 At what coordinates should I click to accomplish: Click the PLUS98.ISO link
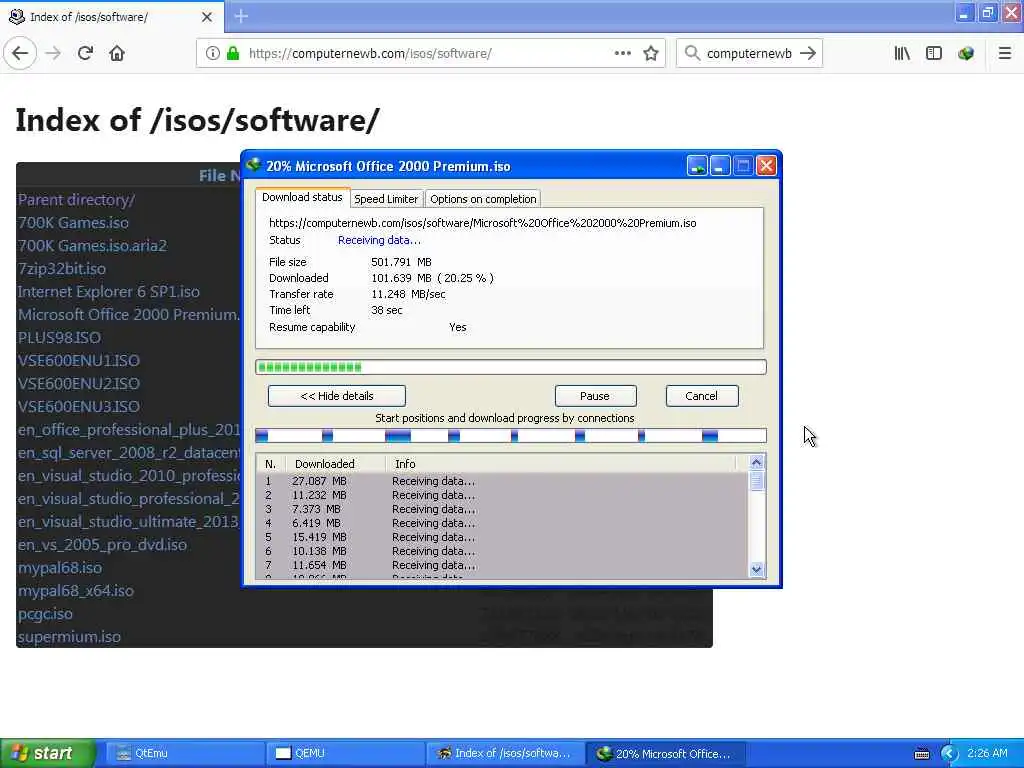pos(59,338)
